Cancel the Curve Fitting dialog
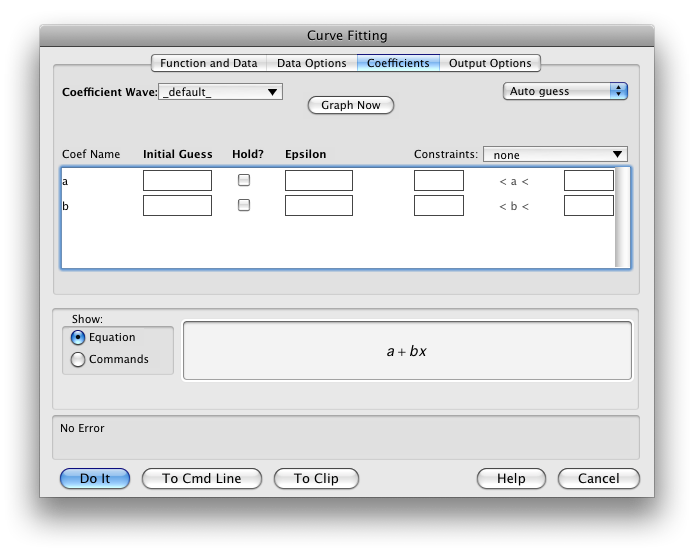 pos(598,479)
